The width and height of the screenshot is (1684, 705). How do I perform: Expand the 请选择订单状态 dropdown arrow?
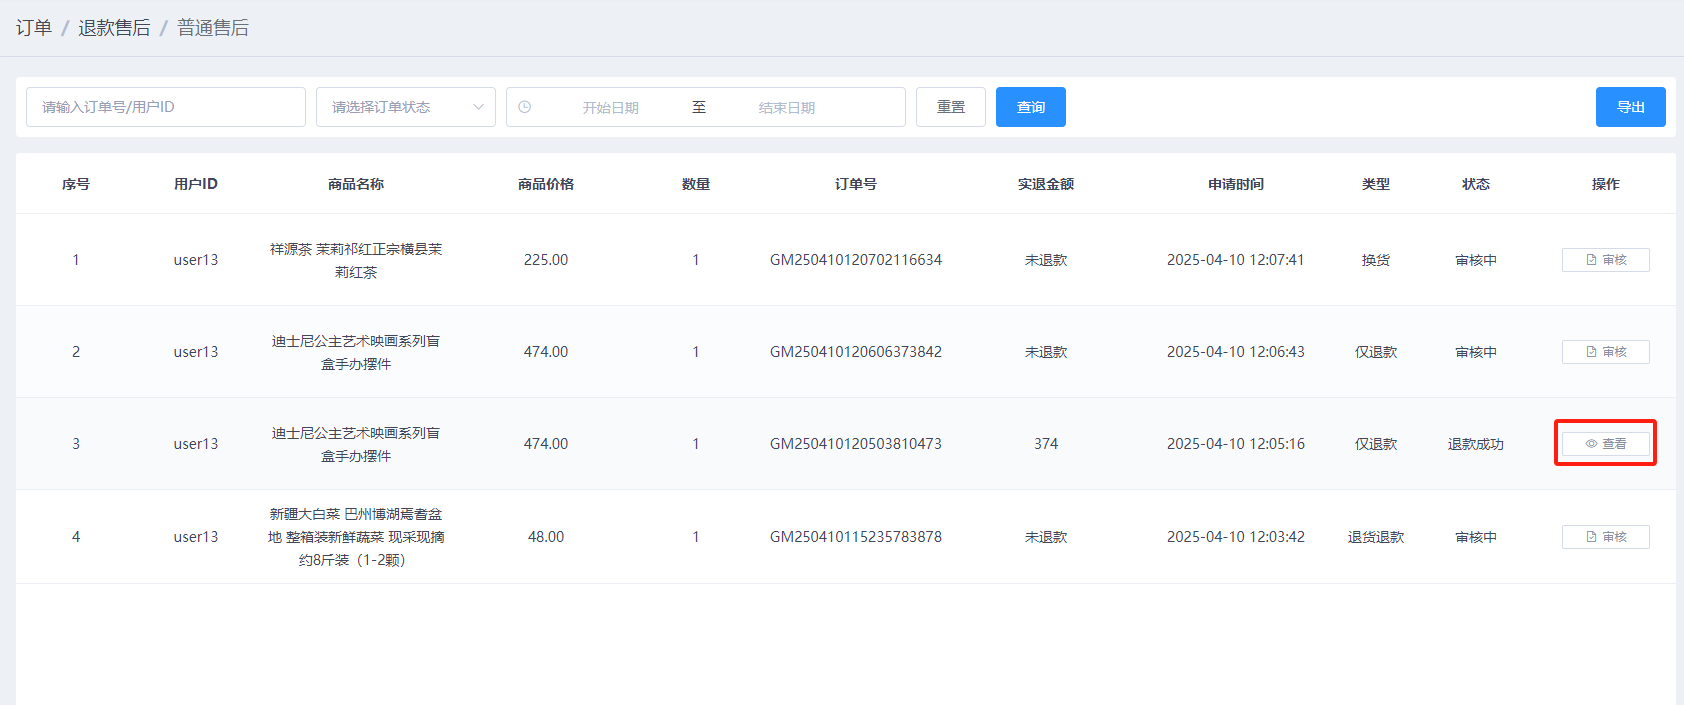pyautogui.click(x=478, y=107)
